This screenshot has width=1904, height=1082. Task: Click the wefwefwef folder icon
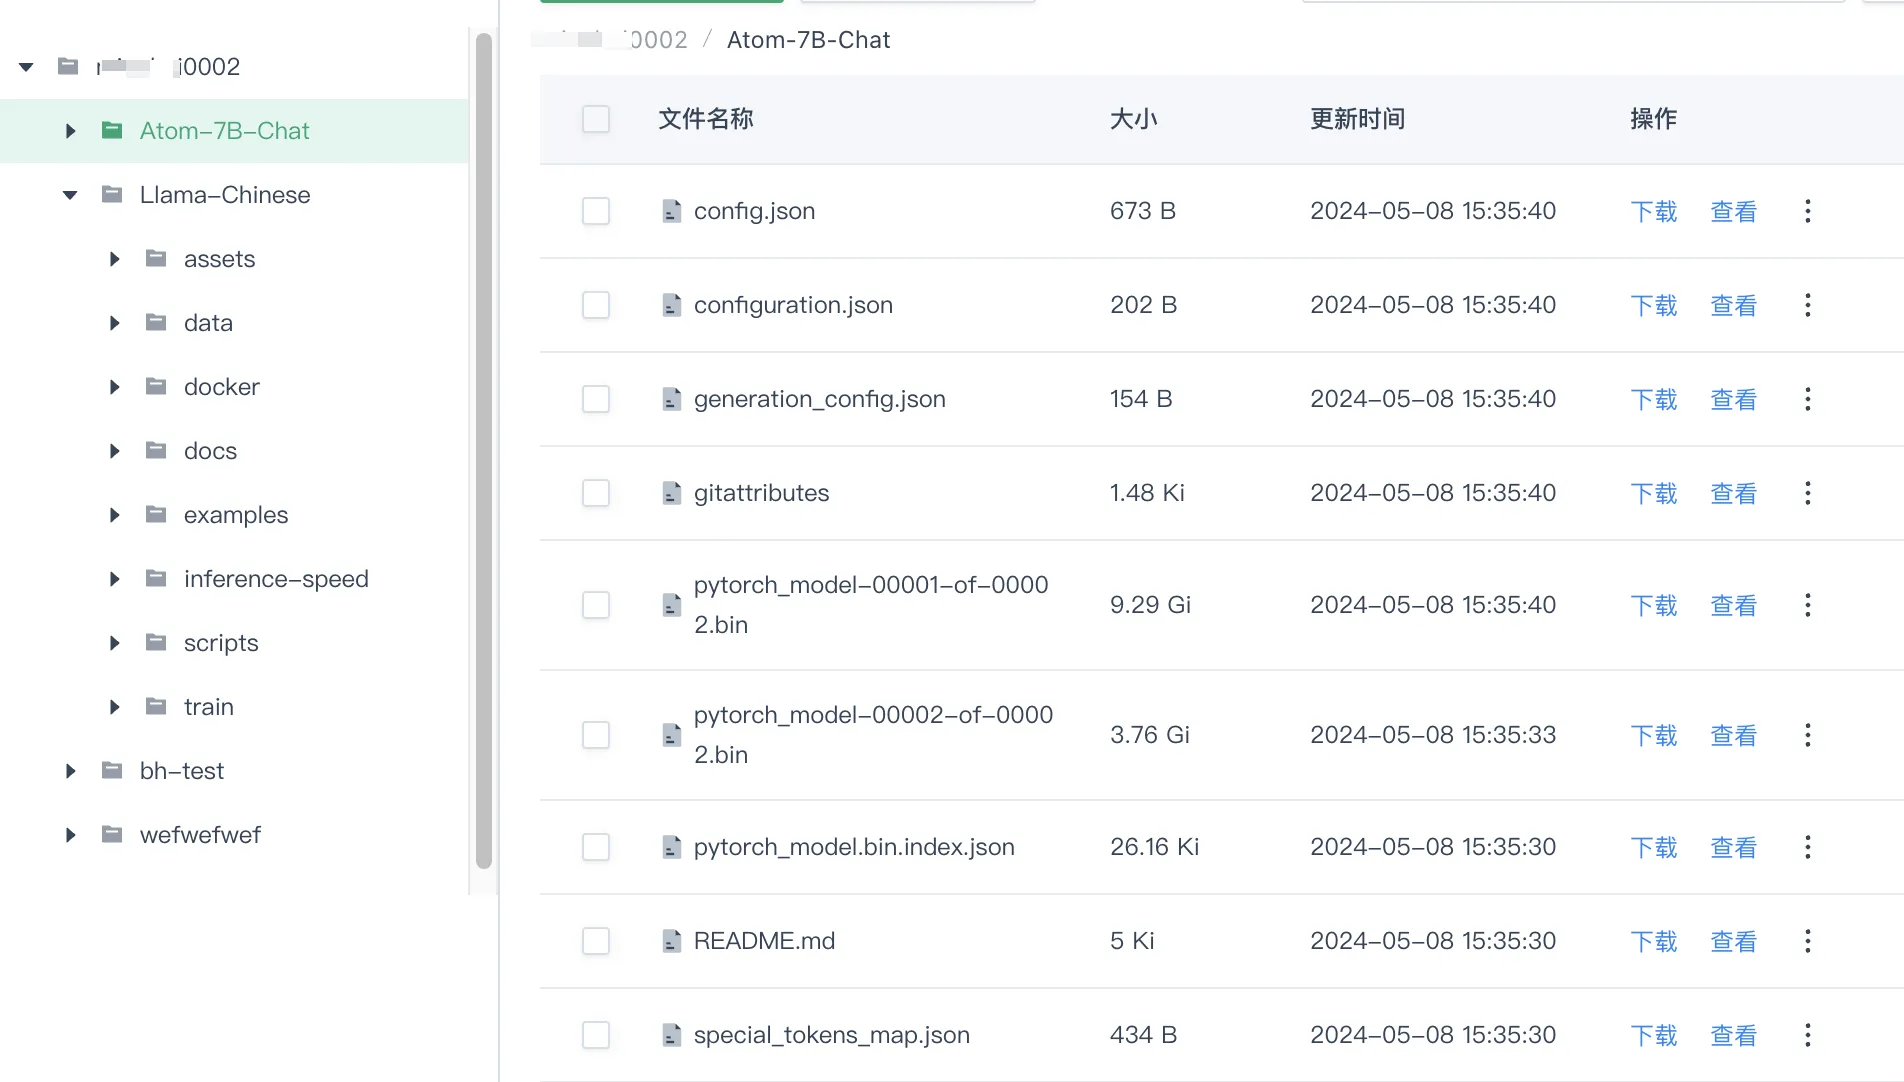coord(112,834)
